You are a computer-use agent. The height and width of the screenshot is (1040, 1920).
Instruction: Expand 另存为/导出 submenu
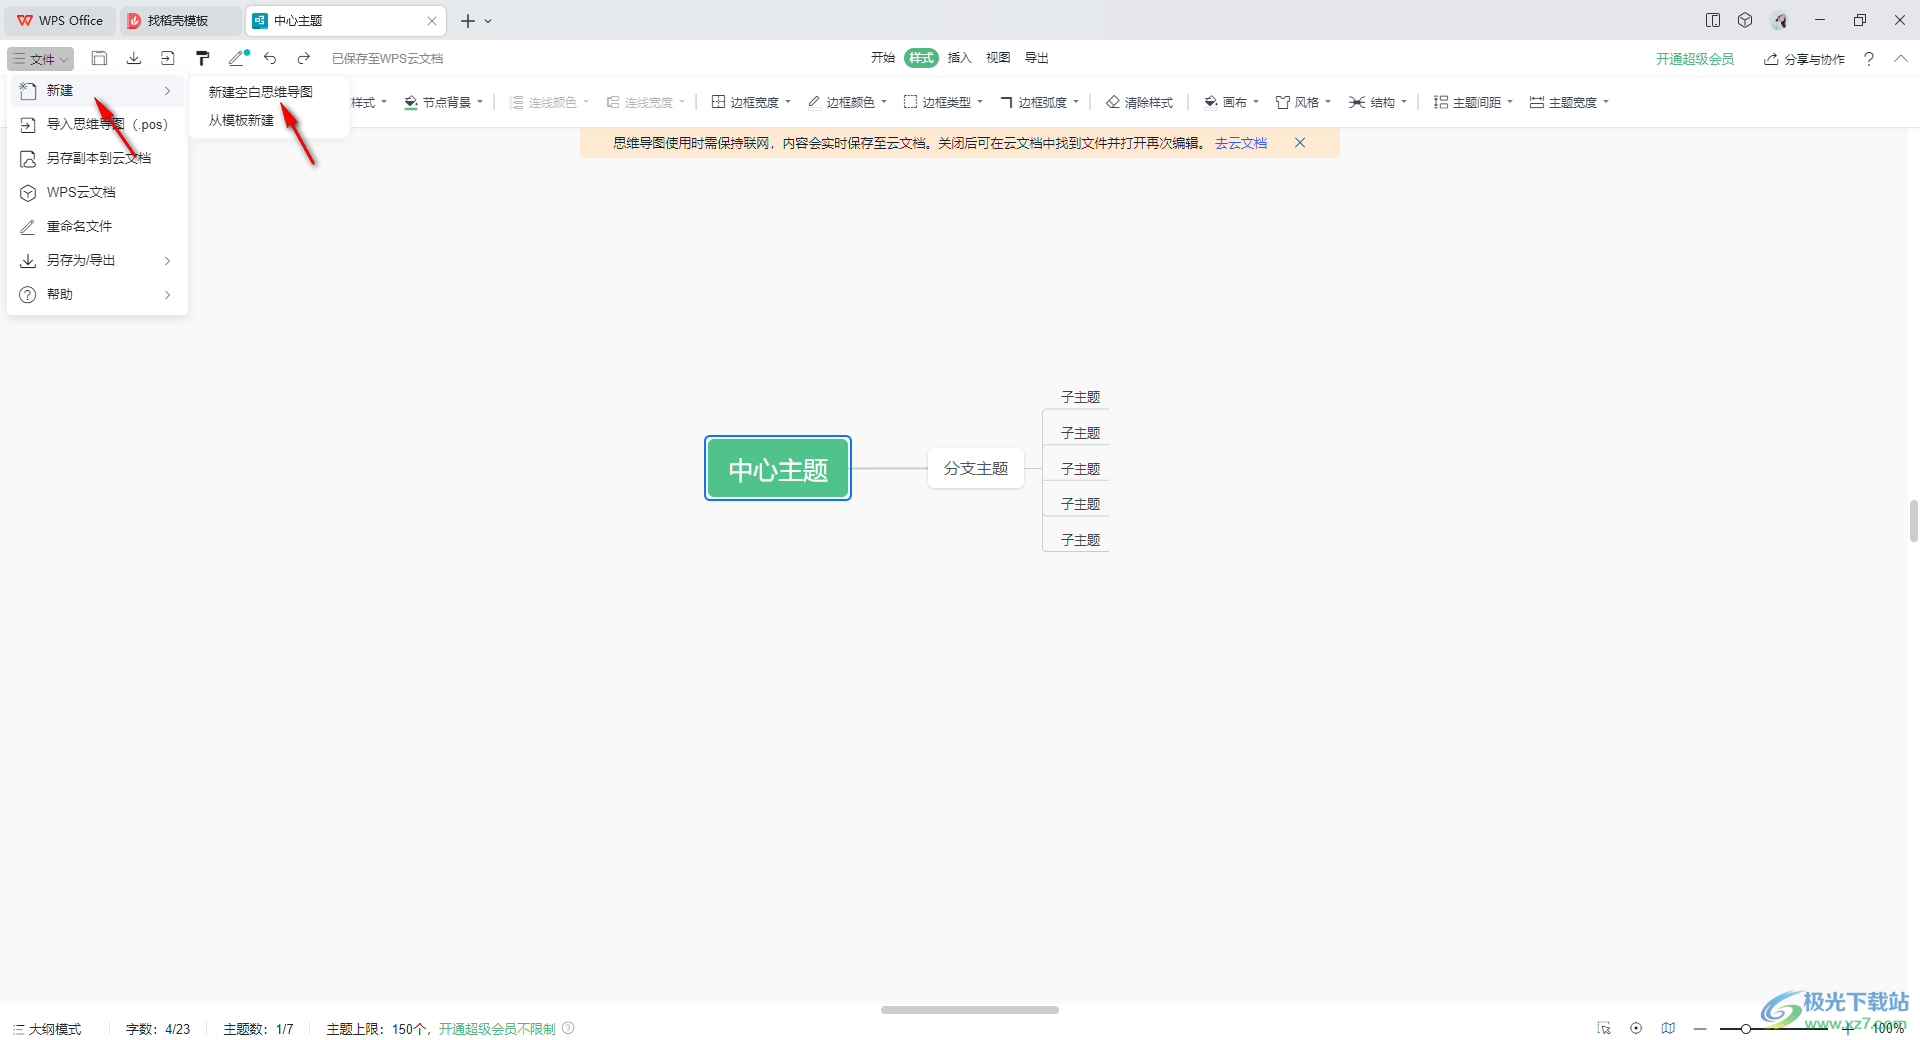pos(97,261)
